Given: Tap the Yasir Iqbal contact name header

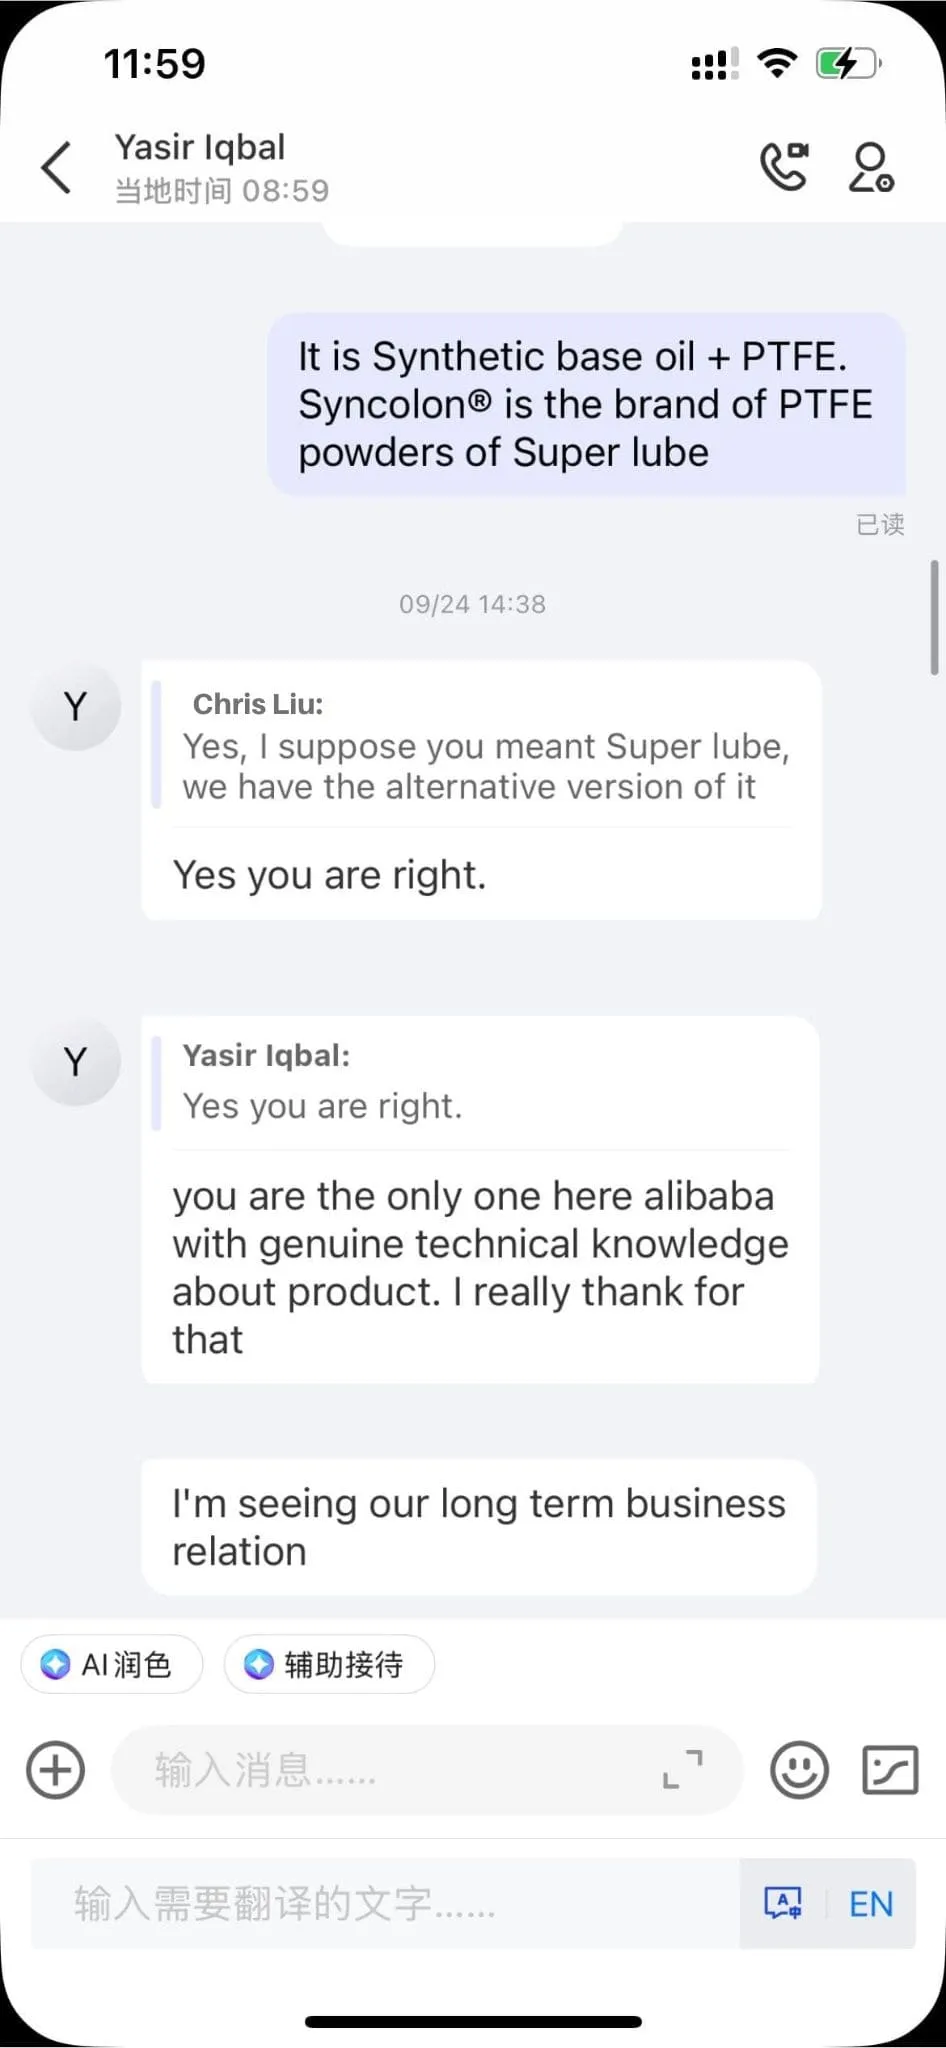Looking at the screenshot, I should click(x=200, y=147).
